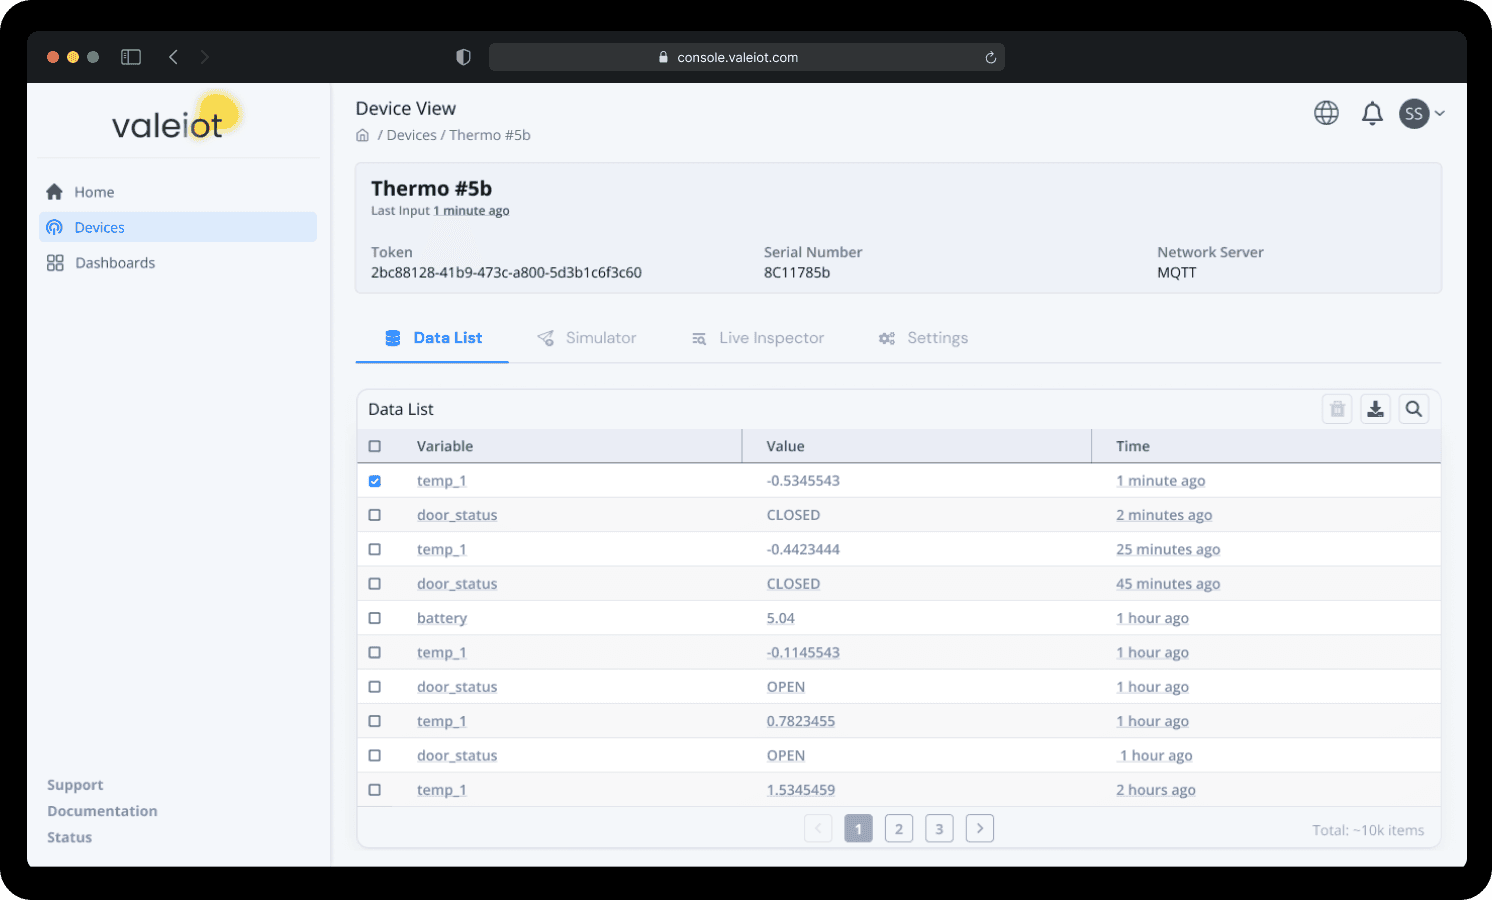Open the Documentation link
Screen dimensions: 1492x900
tap(102, 811)
